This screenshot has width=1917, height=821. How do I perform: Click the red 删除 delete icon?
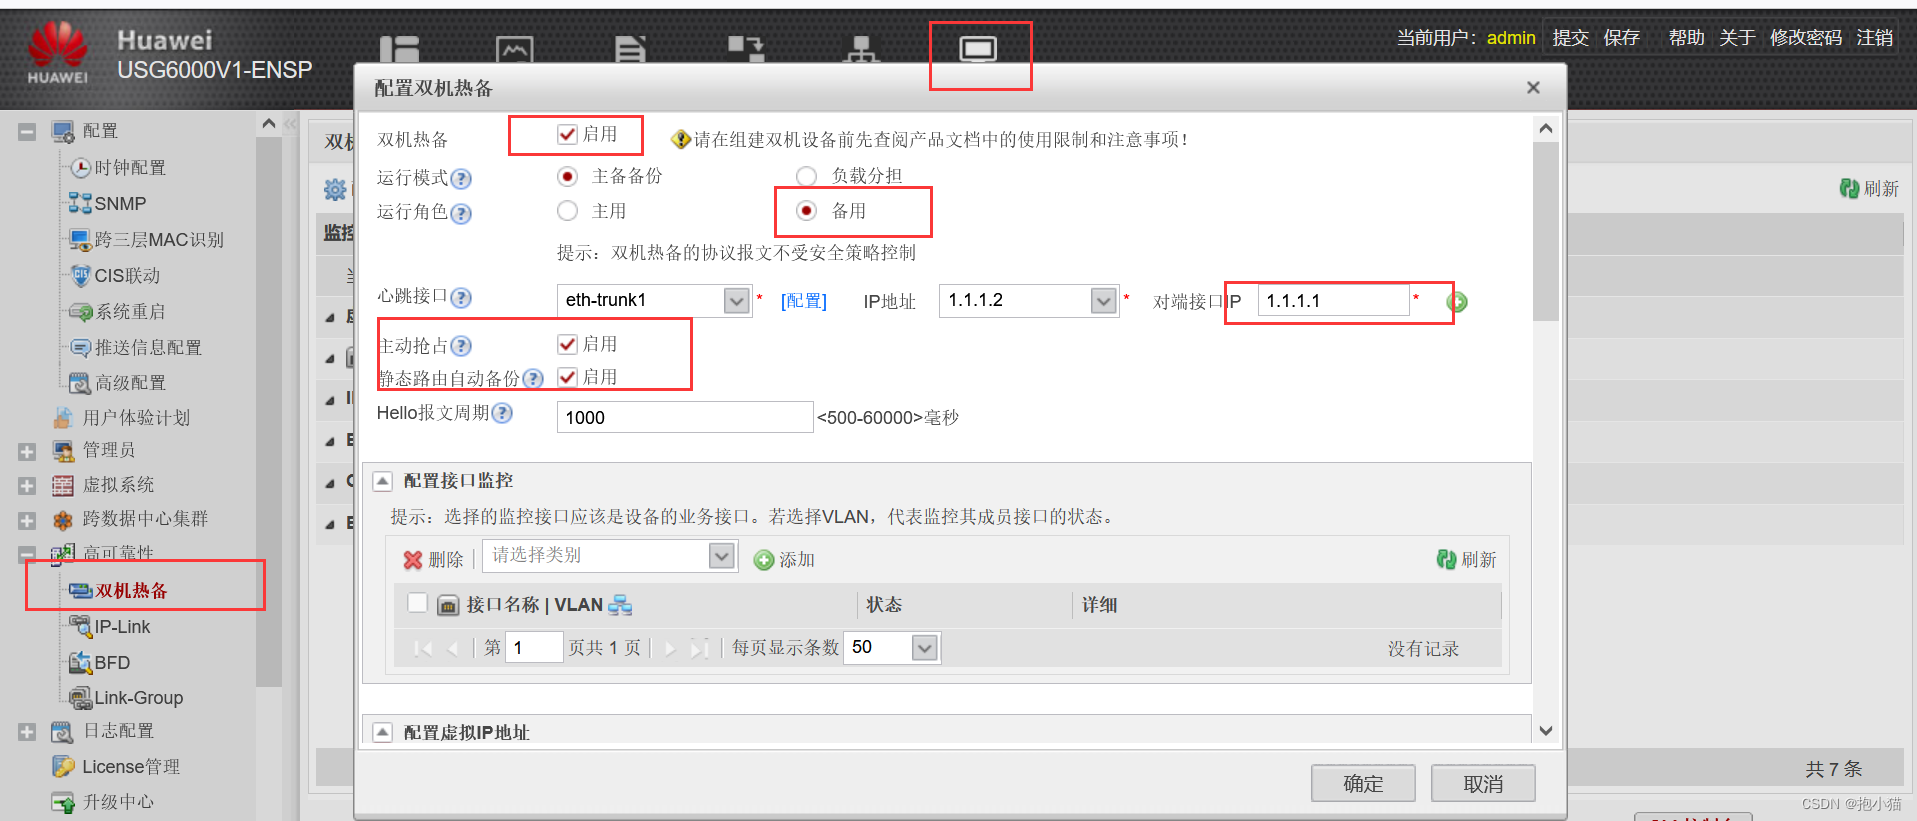coord(413,560)
